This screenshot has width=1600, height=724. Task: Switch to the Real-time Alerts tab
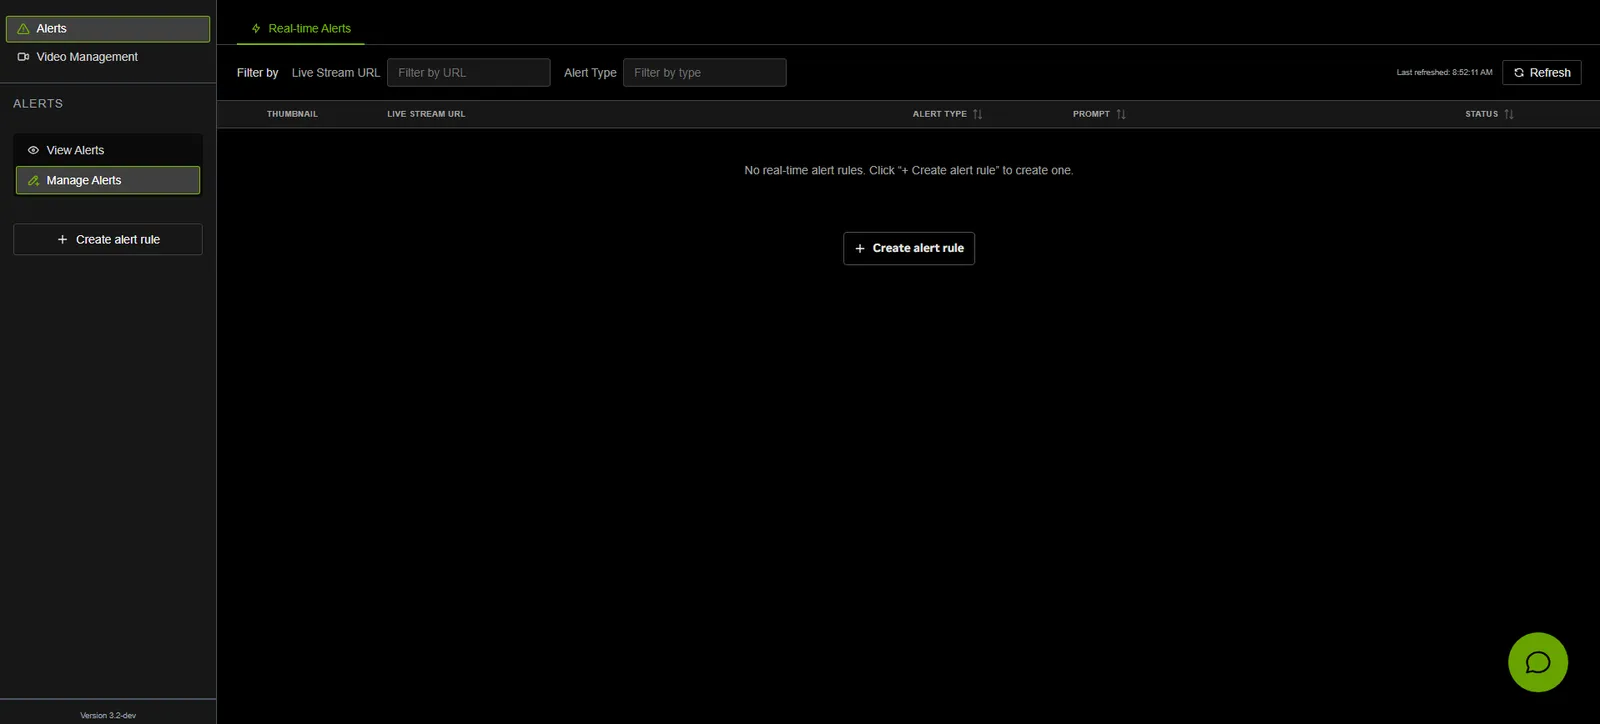301,29
